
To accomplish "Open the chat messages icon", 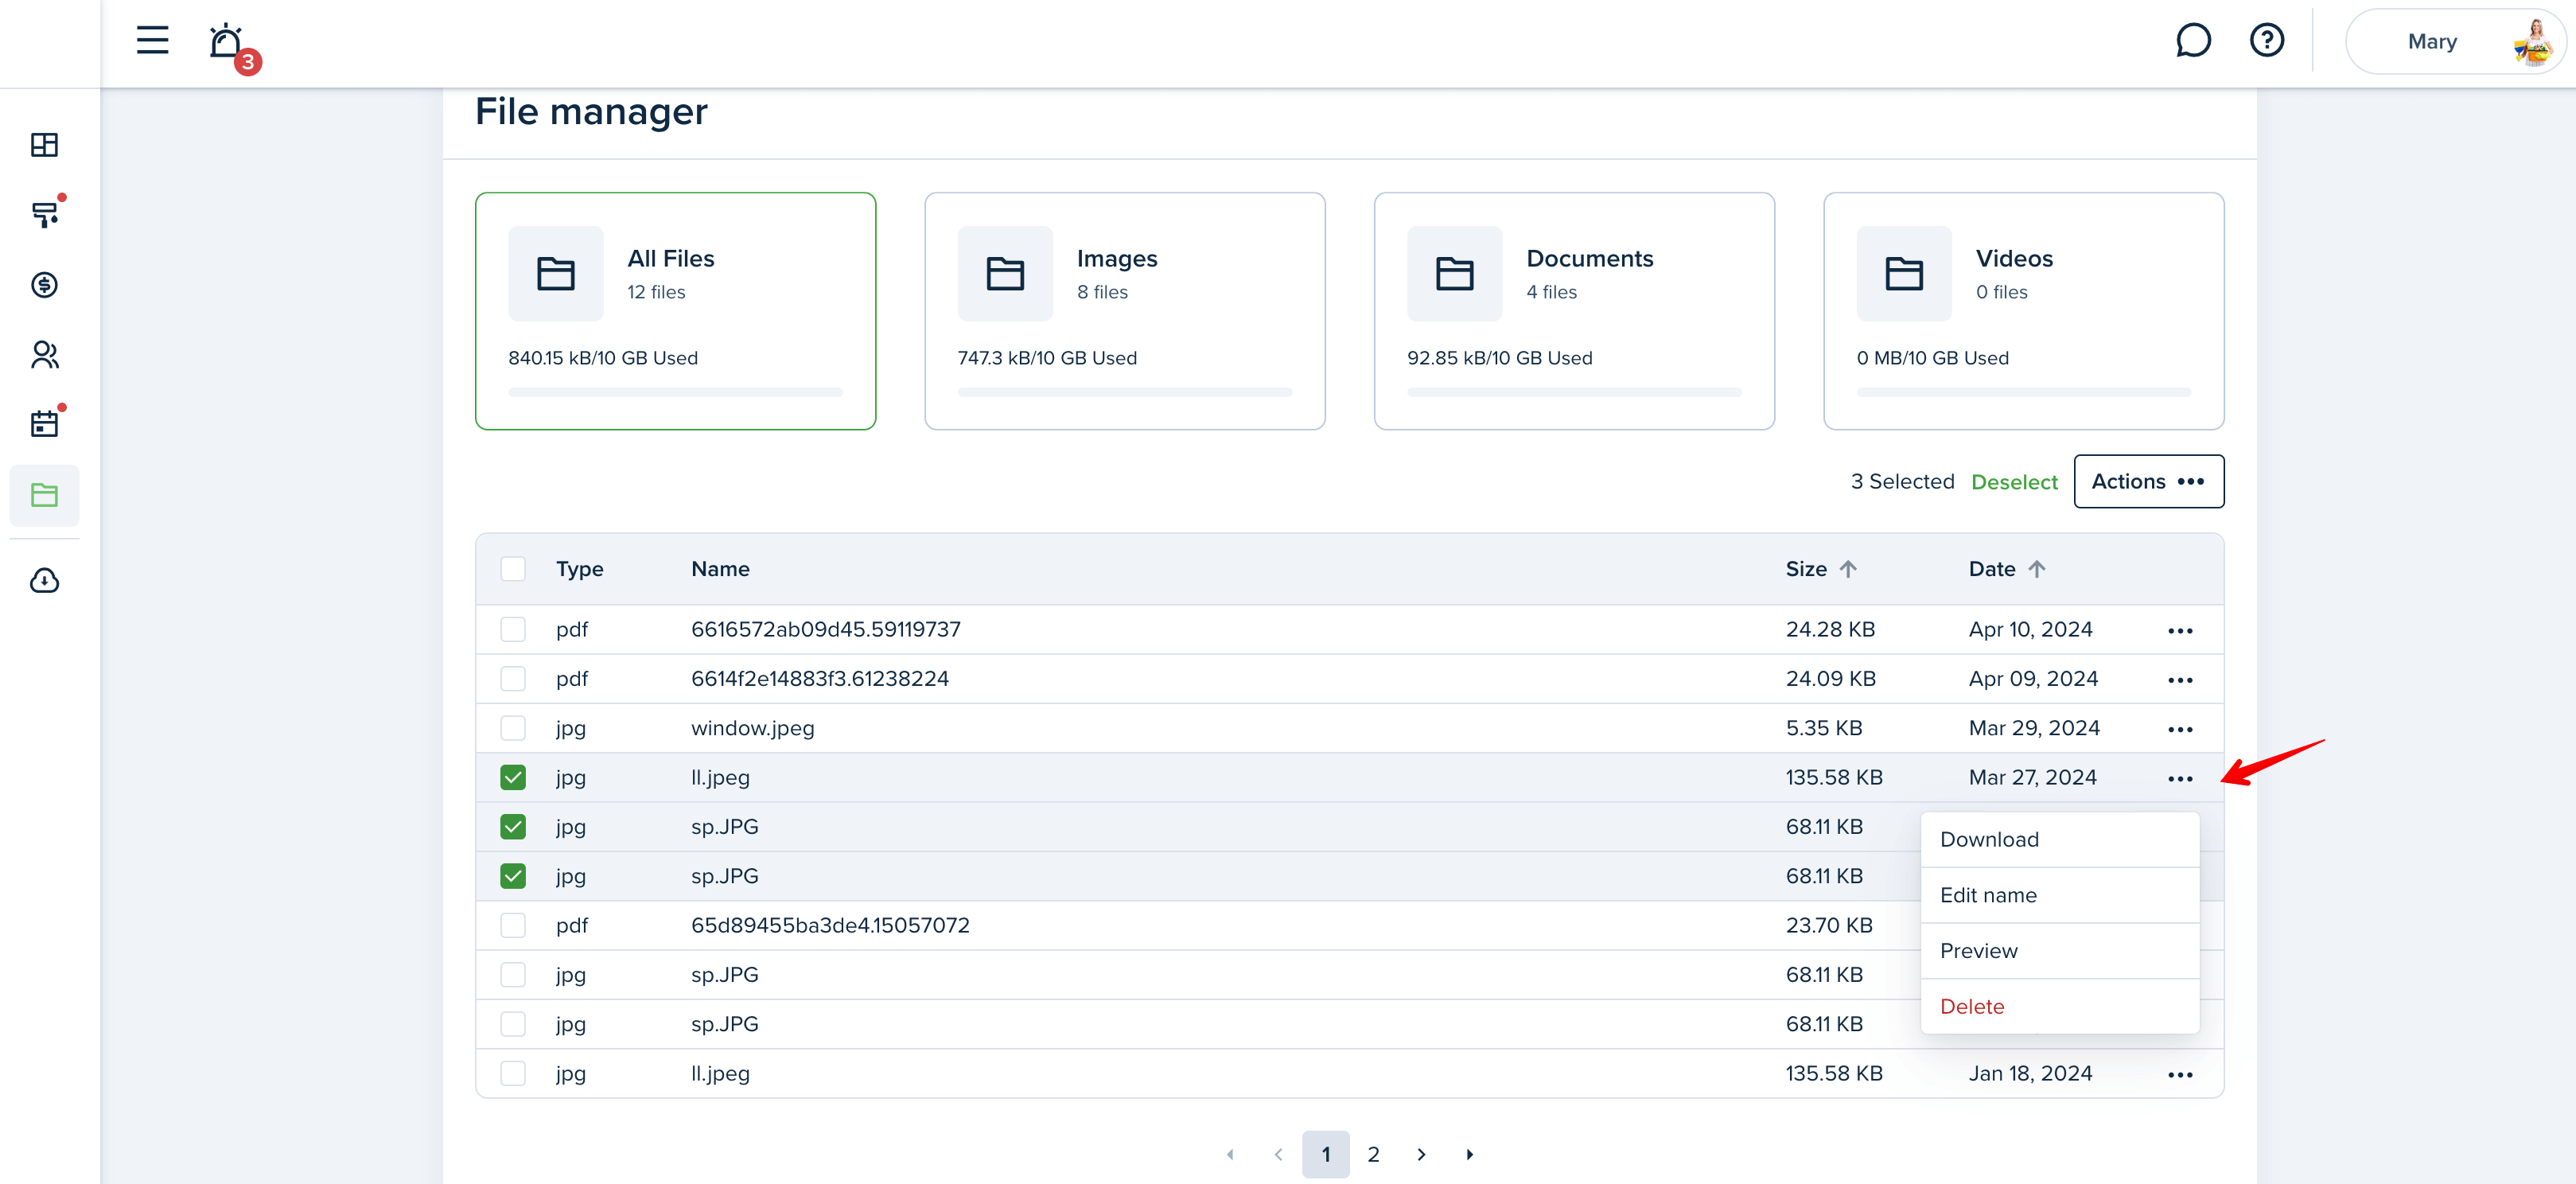I will pos(2192,41).
